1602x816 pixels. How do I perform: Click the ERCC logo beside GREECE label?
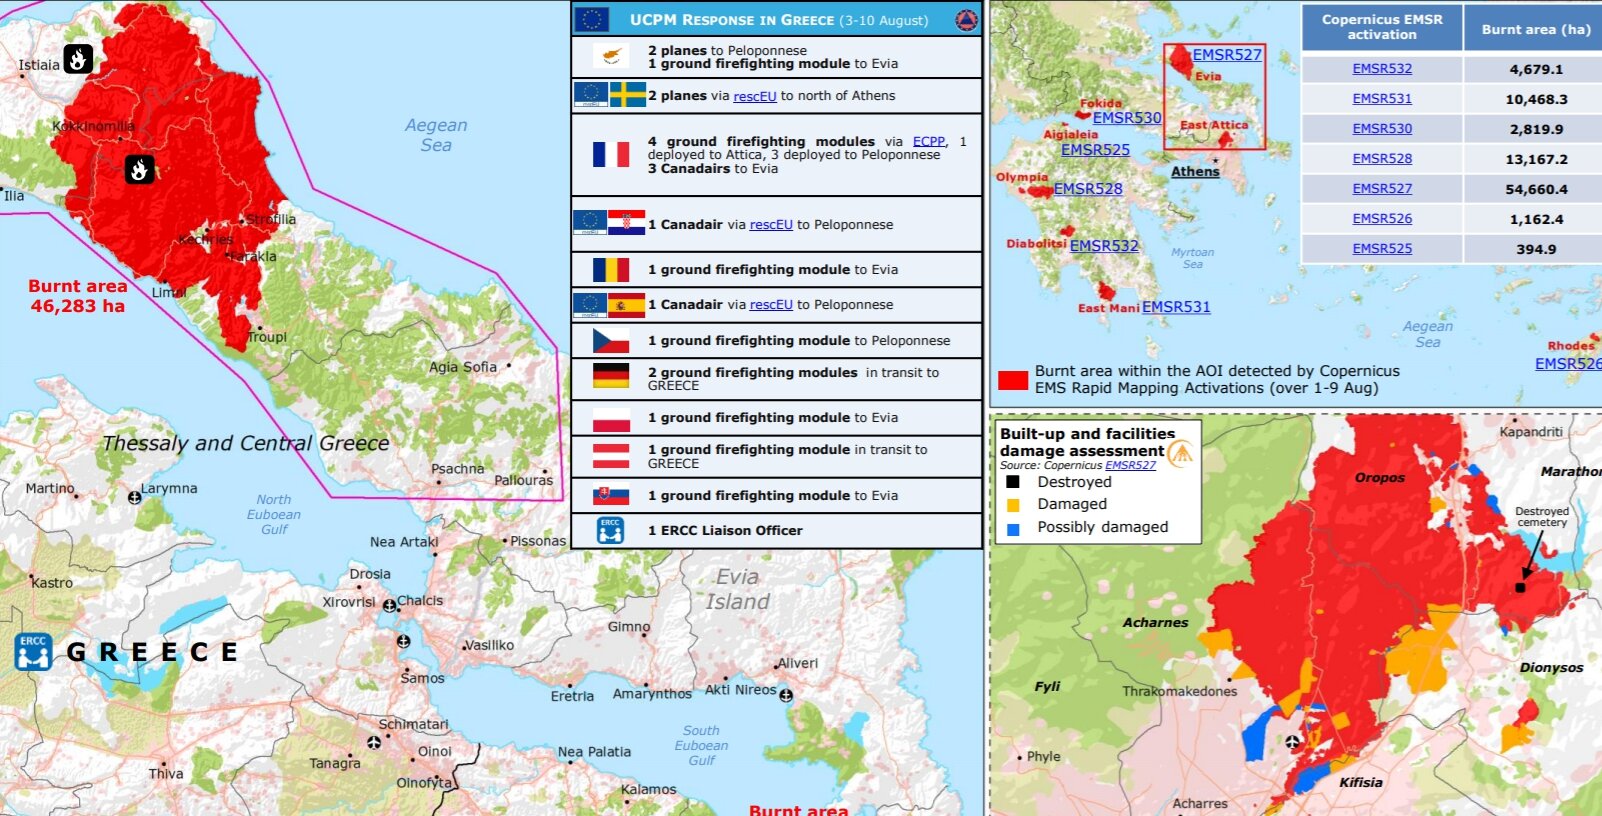pos(33,651)
